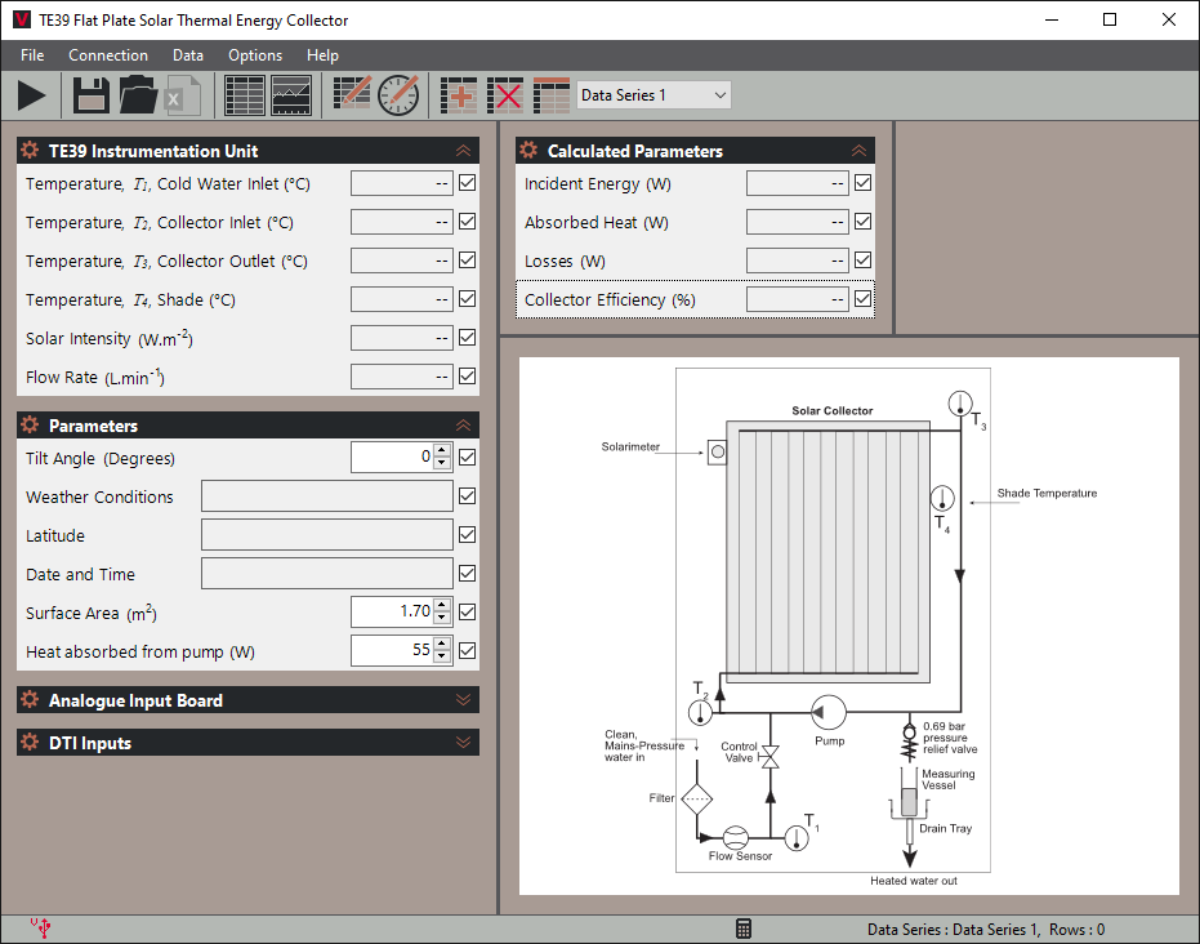Expand the DTI Inputs panel
This screenshot has width=1200, height=944.
pyautogui.click(x=462, y=742)
